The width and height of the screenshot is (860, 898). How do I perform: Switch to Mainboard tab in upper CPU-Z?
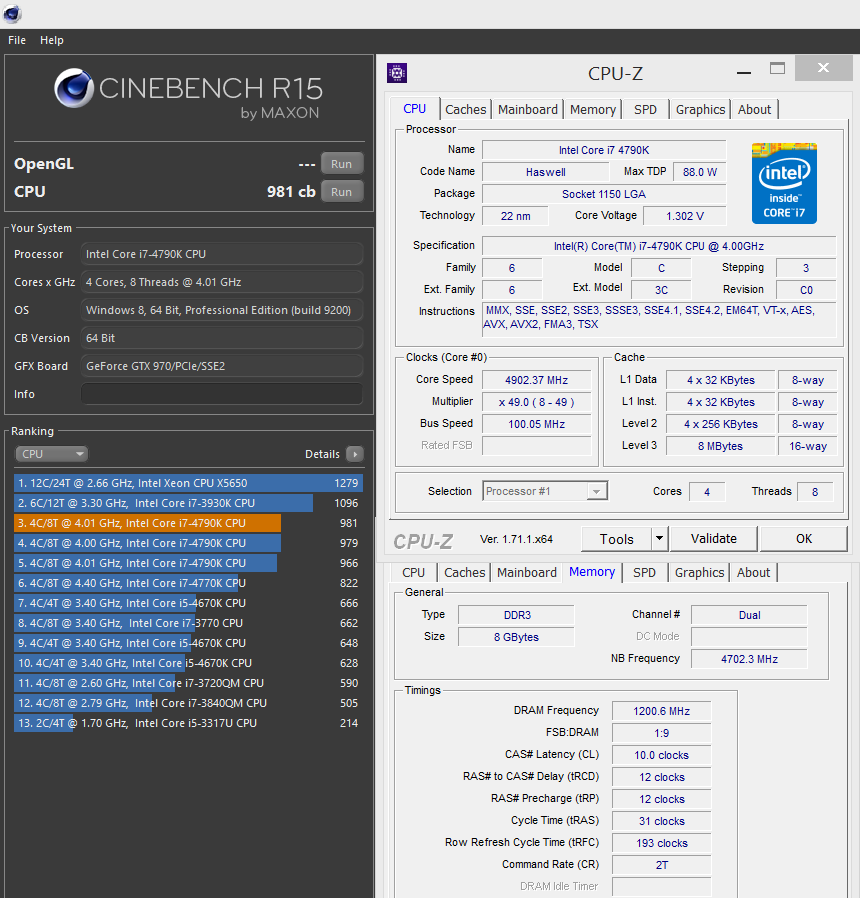[527, 110]
